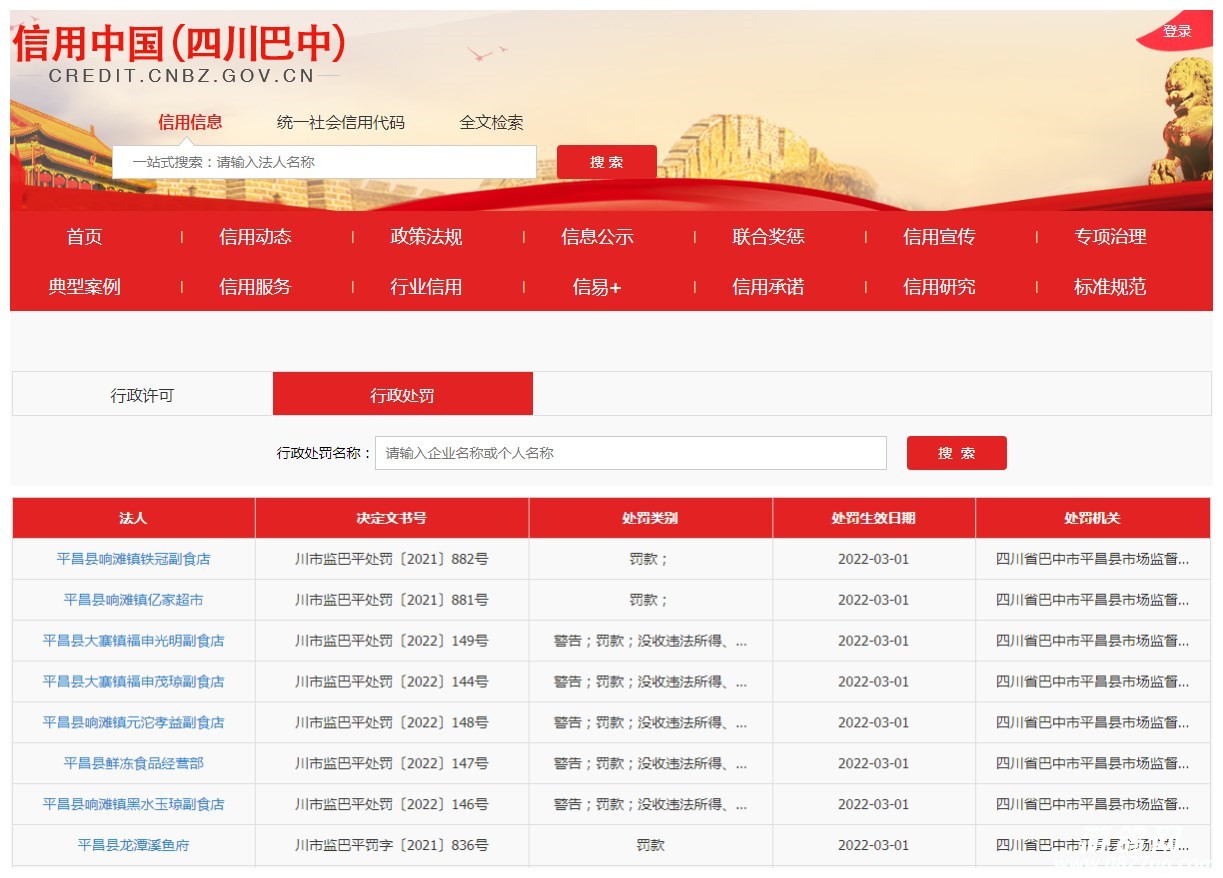This screenshot has width=1223, height=878.
Task: Open 专项治理 menu item
Action: [x=1110, y=237]
